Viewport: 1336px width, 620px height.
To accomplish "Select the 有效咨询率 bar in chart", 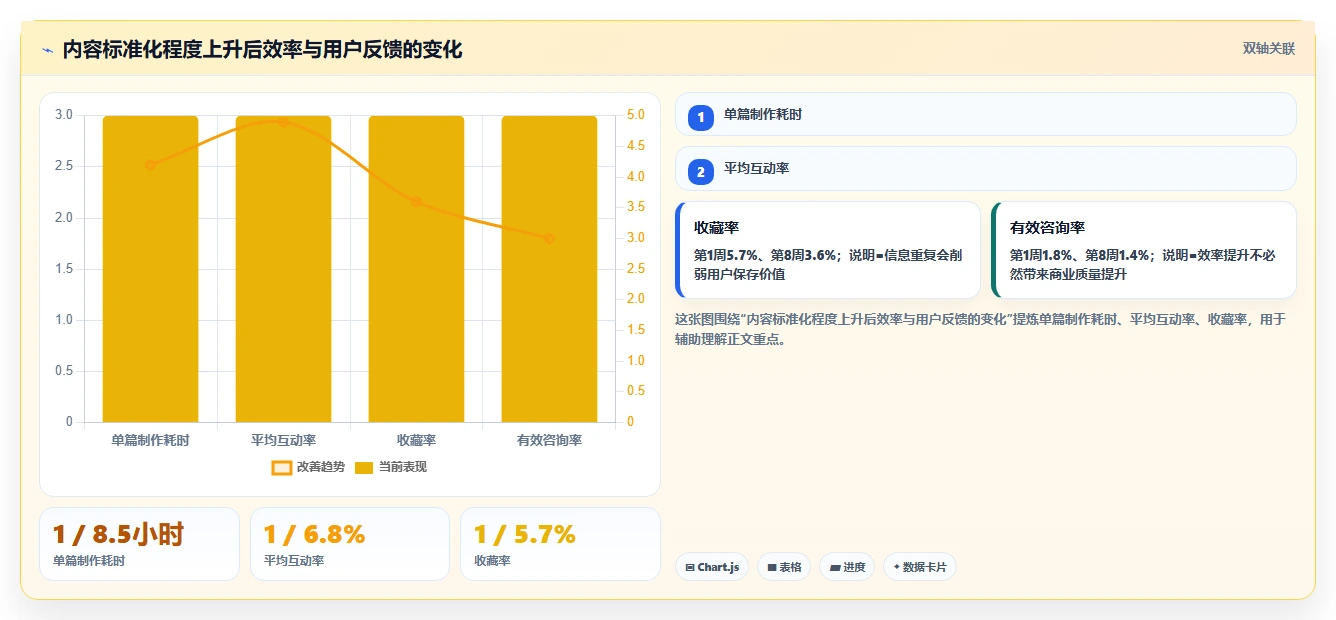I will pos(549,269).
